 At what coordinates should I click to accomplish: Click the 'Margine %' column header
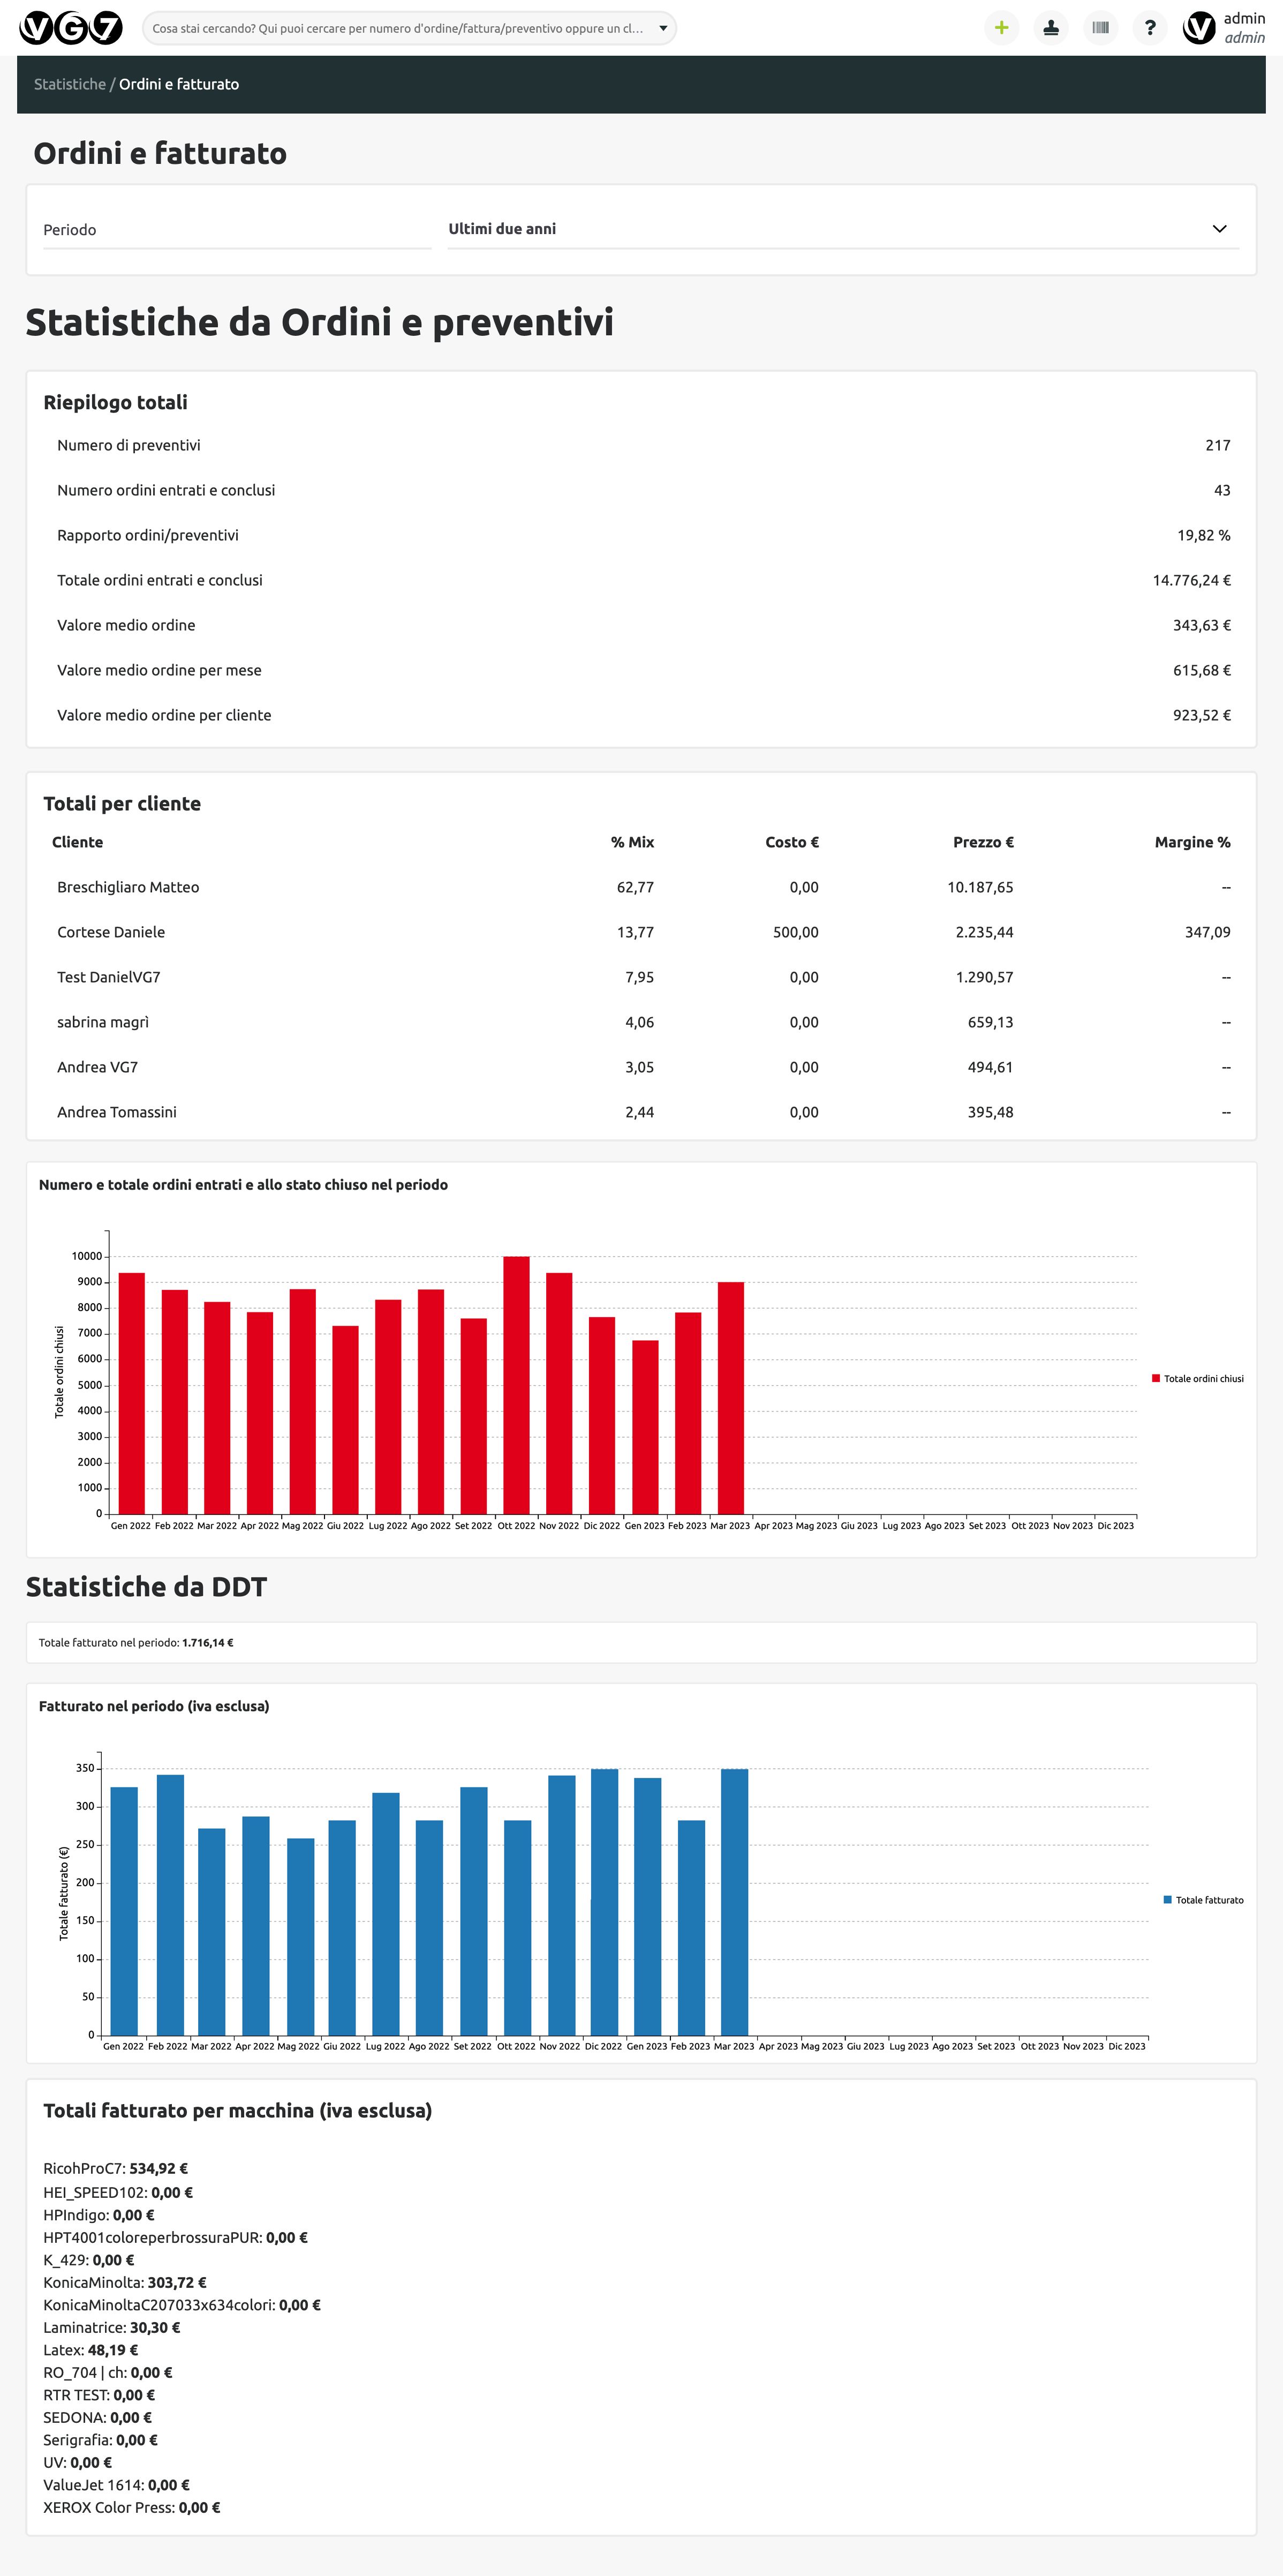1191,842
